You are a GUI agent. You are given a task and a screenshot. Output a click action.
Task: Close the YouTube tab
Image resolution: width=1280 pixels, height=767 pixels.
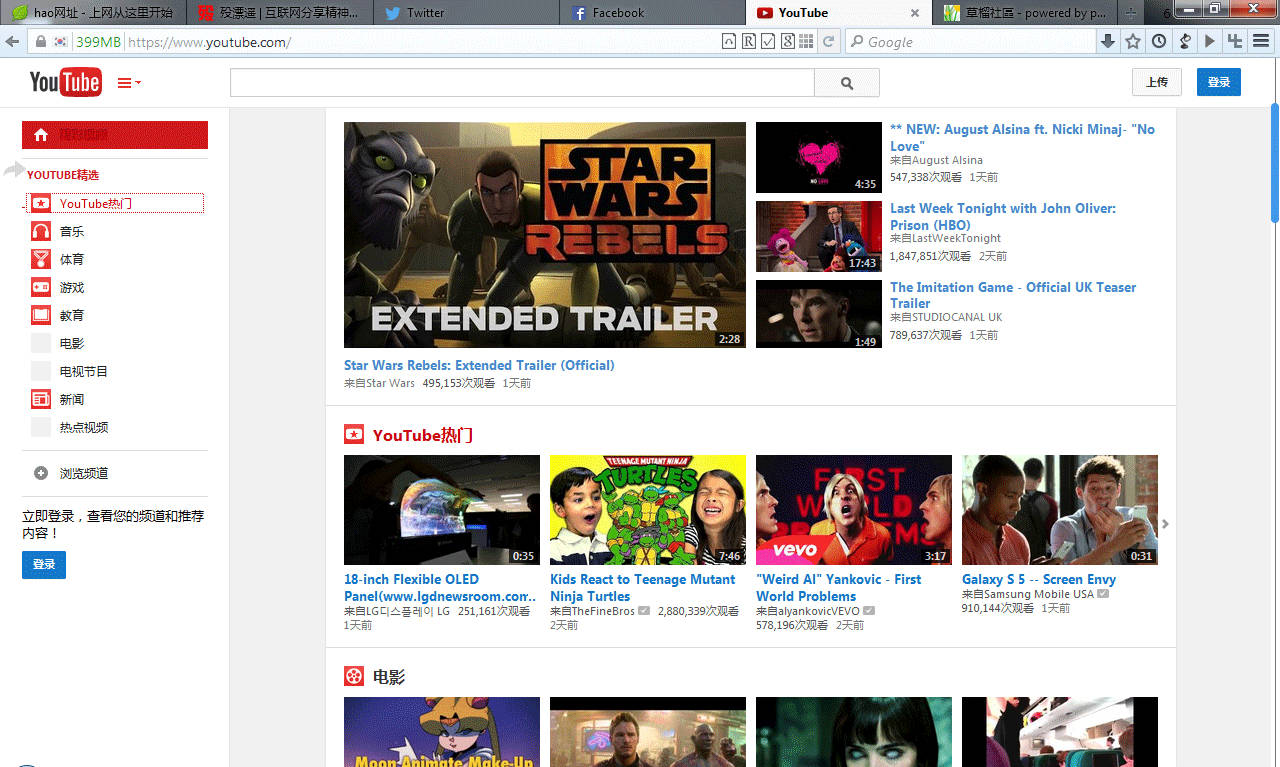coord(914,13)
